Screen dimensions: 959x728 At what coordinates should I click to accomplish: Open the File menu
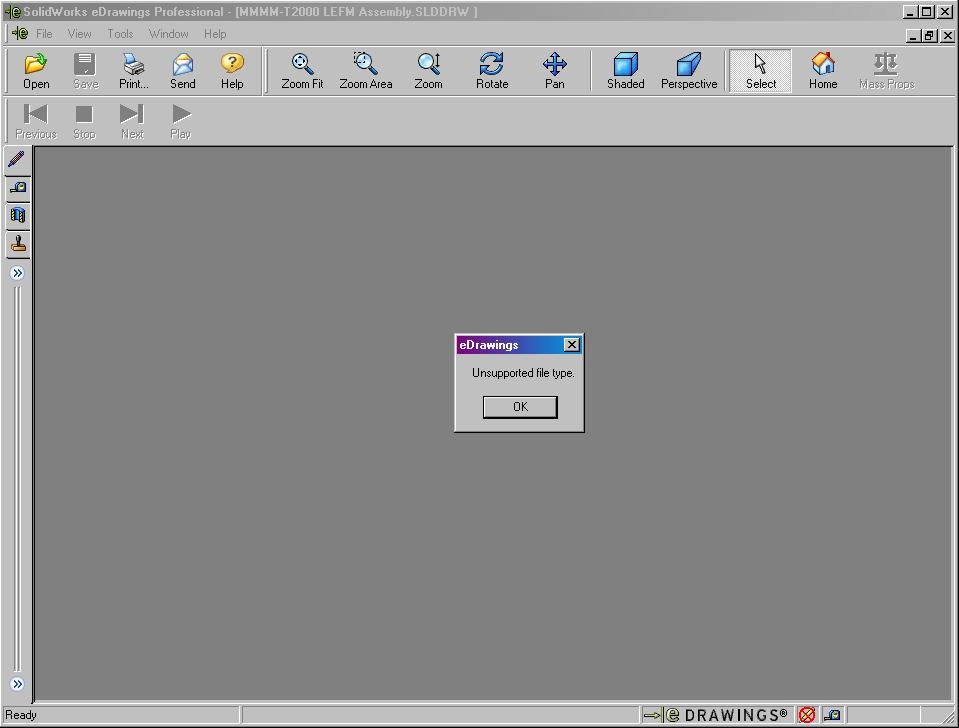tap(44, 34)
